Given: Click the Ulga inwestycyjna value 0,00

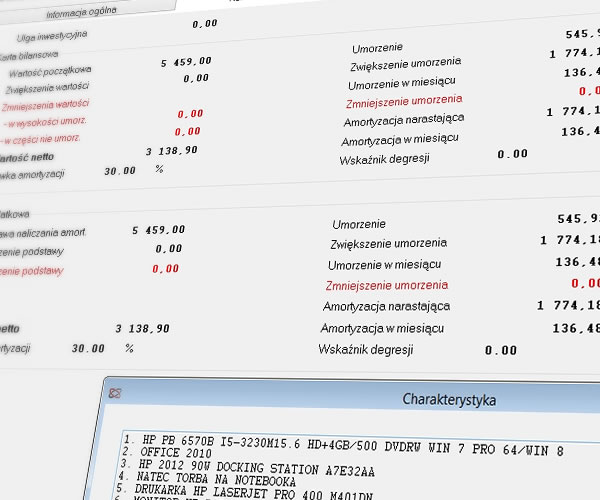Looking at the screenshot, I should [205, 24].
